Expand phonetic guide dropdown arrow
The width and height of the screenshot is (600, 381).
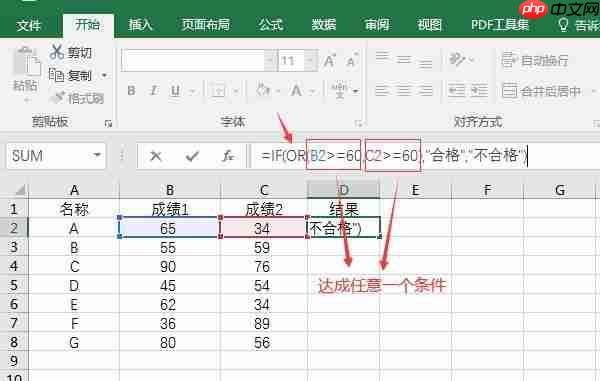click(355, 91)
